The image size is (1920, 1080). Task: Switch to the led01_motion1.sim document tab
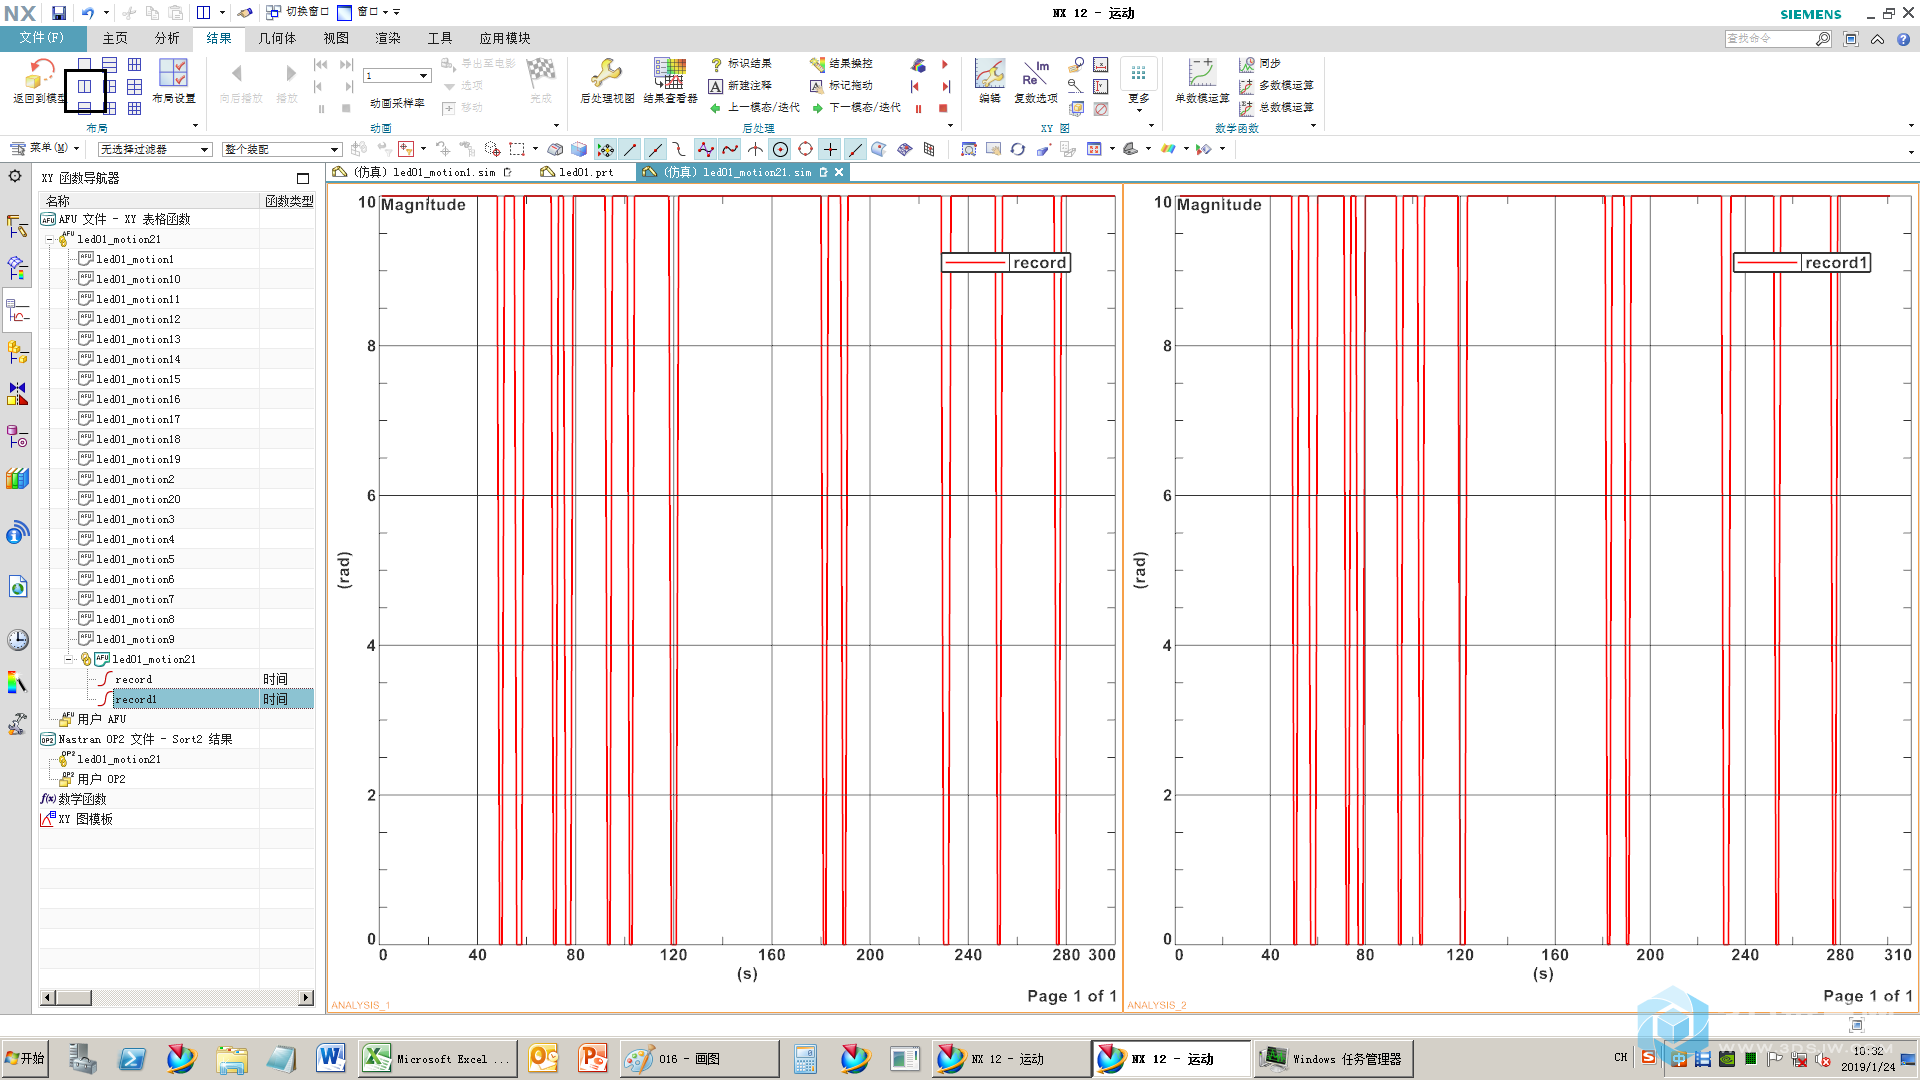(x=424, y=172)
